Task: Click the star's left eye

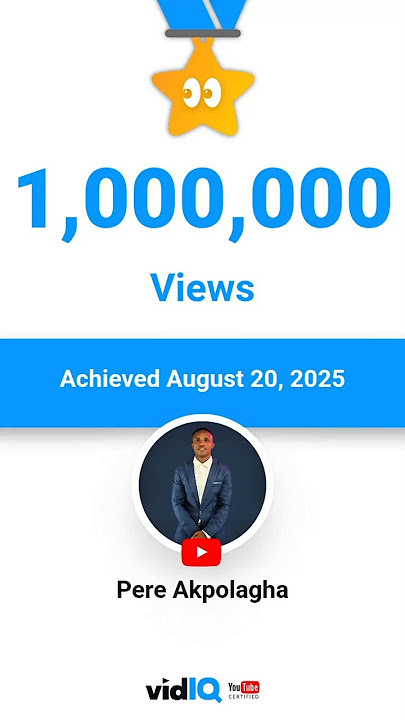Action: click(x=189, y=93)
